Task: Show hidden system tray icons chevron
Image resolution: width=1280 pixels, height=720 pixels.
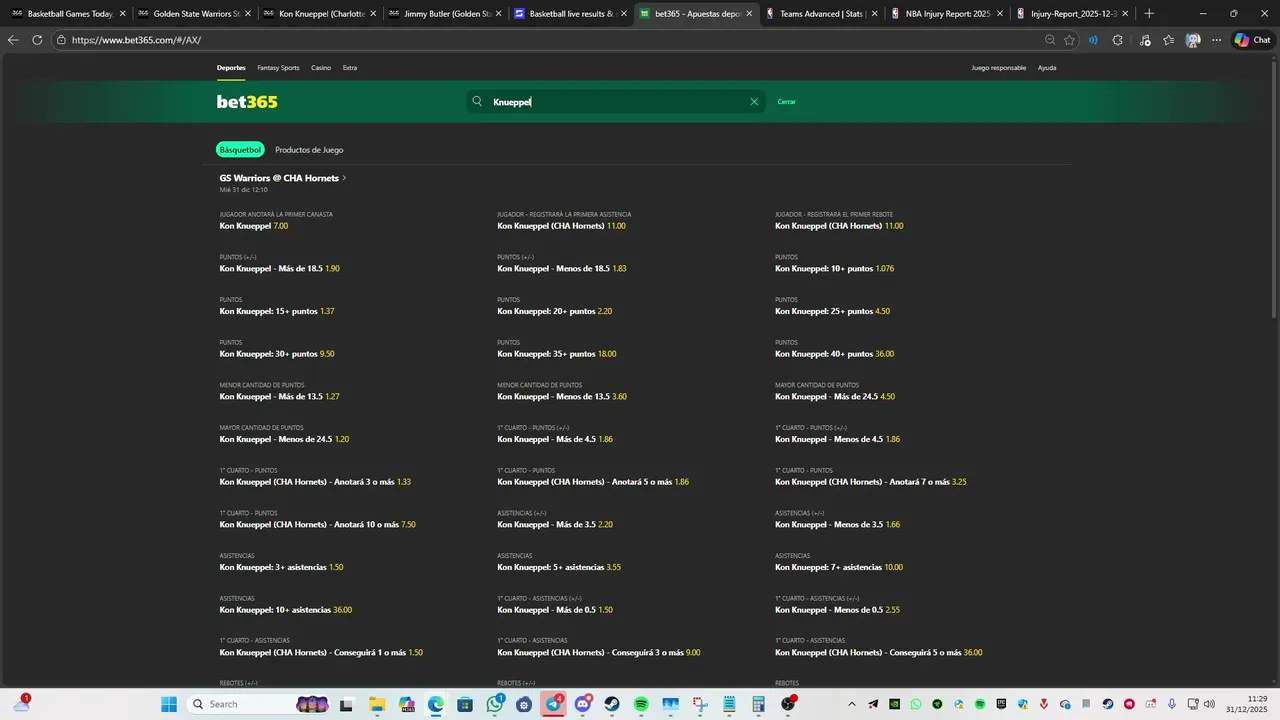Action: click(852, 704)
